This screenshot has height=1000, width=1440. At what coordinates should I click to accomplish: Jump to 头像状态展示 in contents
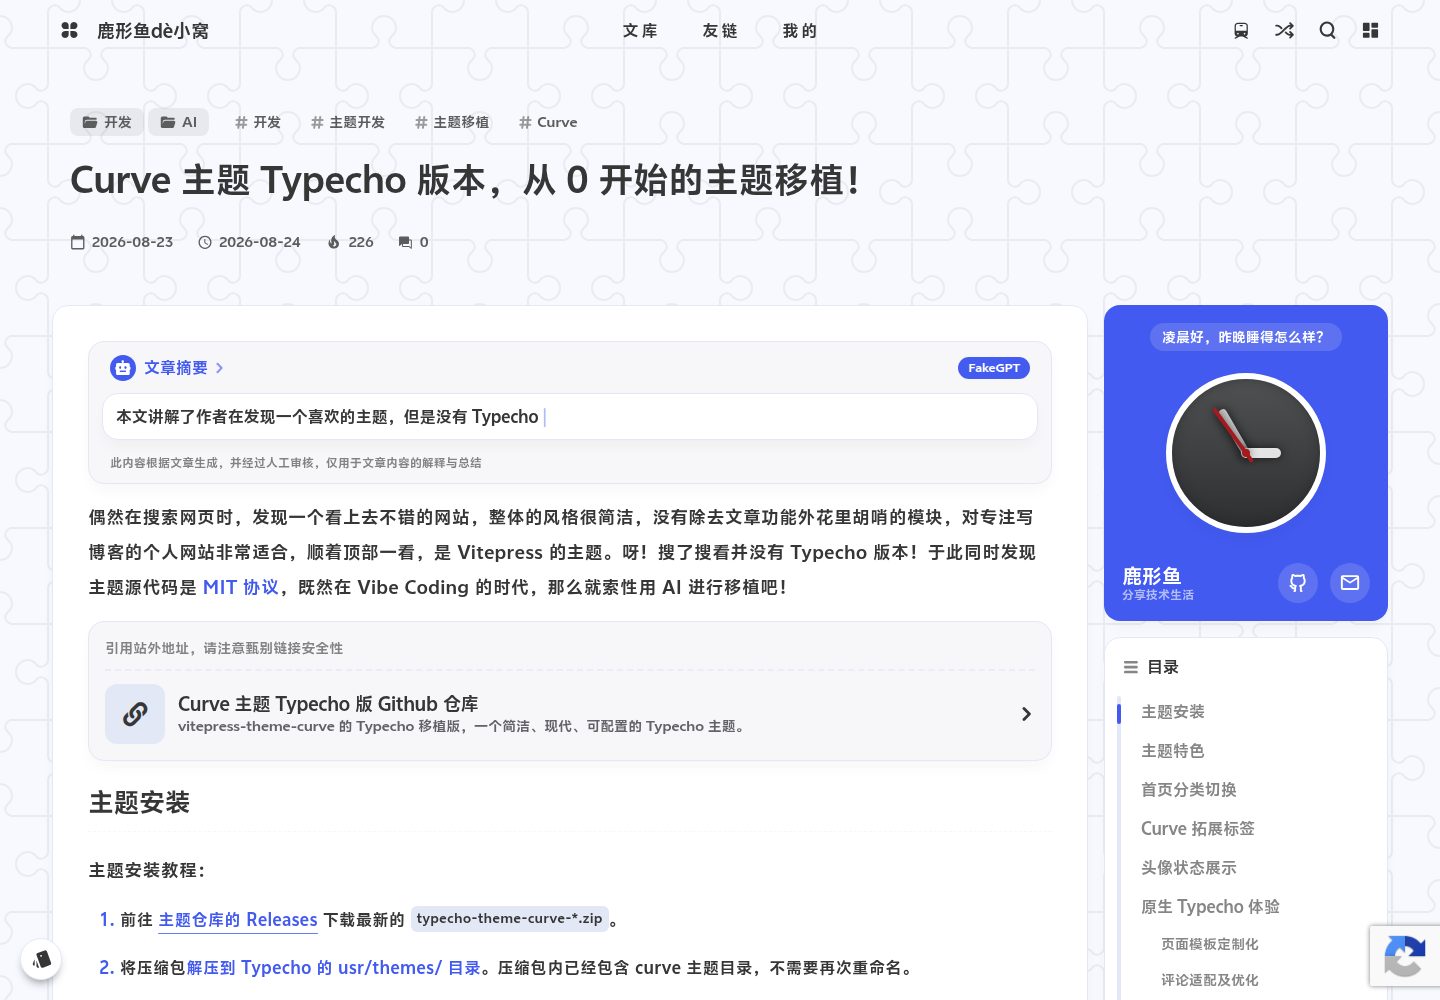tap(1189, 868)
